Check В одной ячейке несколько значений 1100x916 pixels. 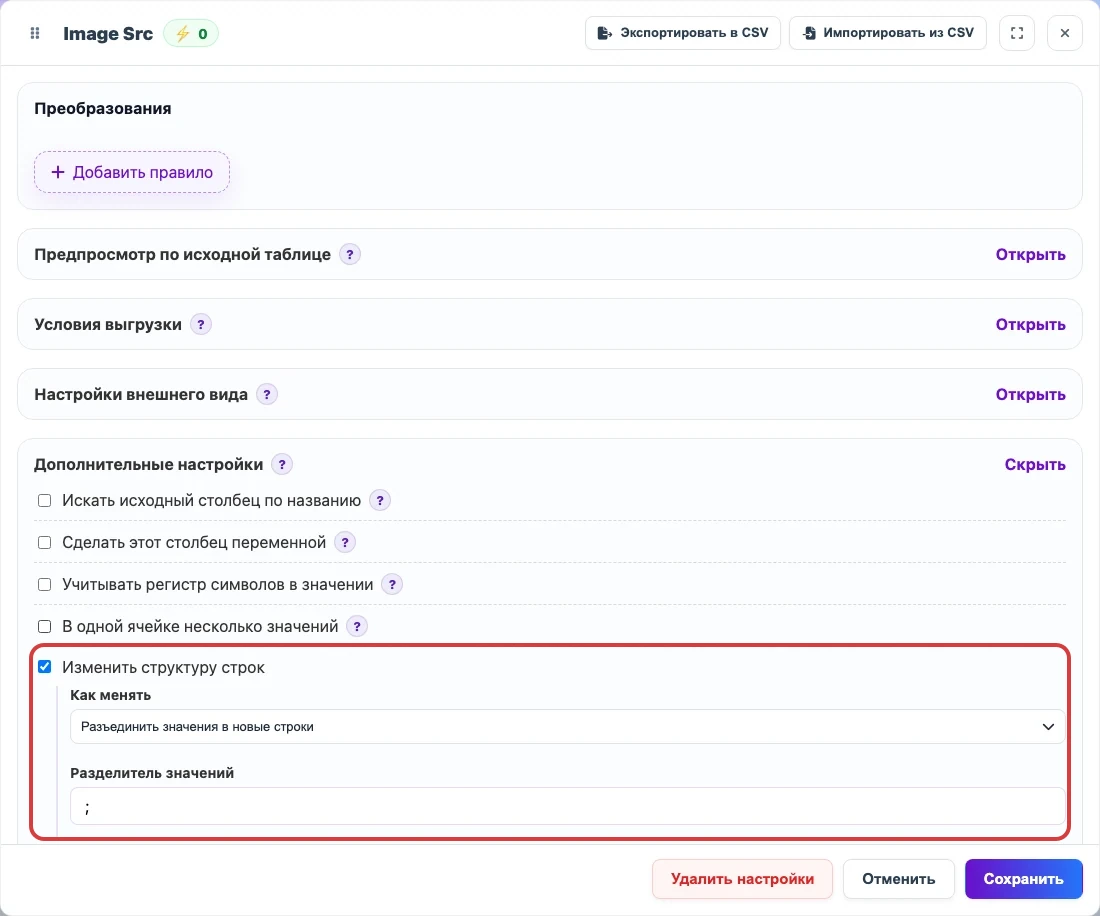[44, 626]
